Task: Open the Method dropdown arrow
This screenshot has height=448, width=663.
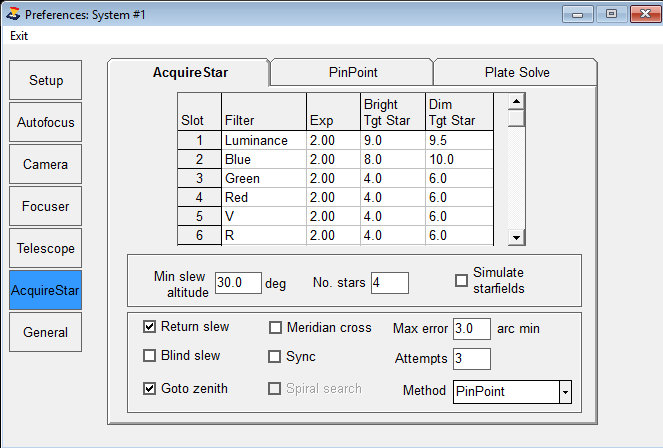Action: (x=565, y=392)
